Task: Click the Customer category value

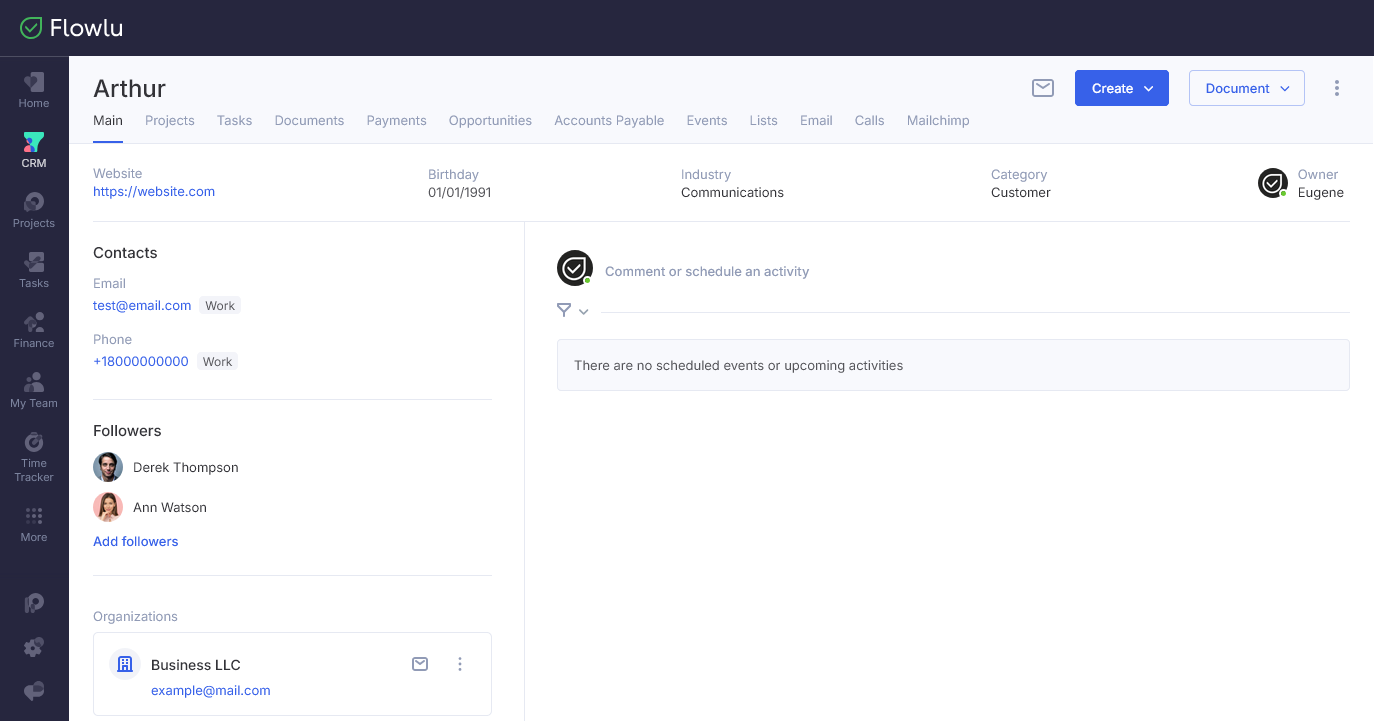Action: tap(1021, 193)
